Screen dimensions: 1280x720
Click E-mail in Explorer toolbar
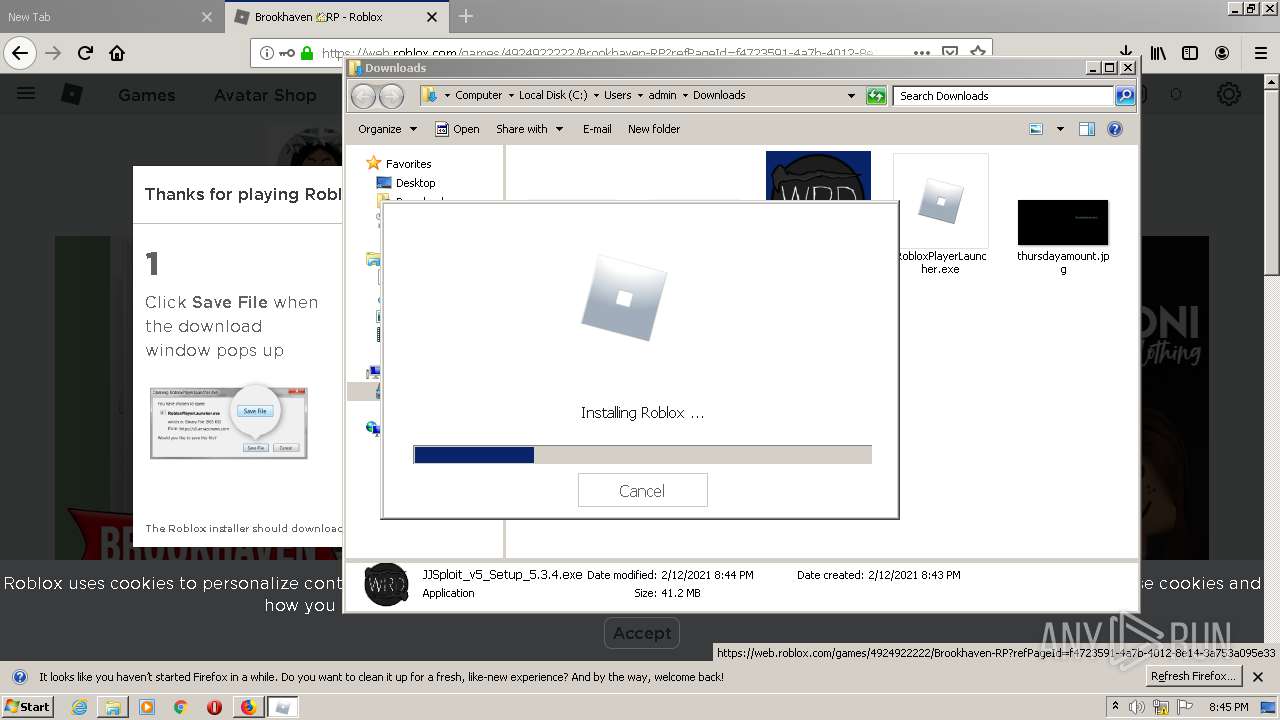click(597, 129)
